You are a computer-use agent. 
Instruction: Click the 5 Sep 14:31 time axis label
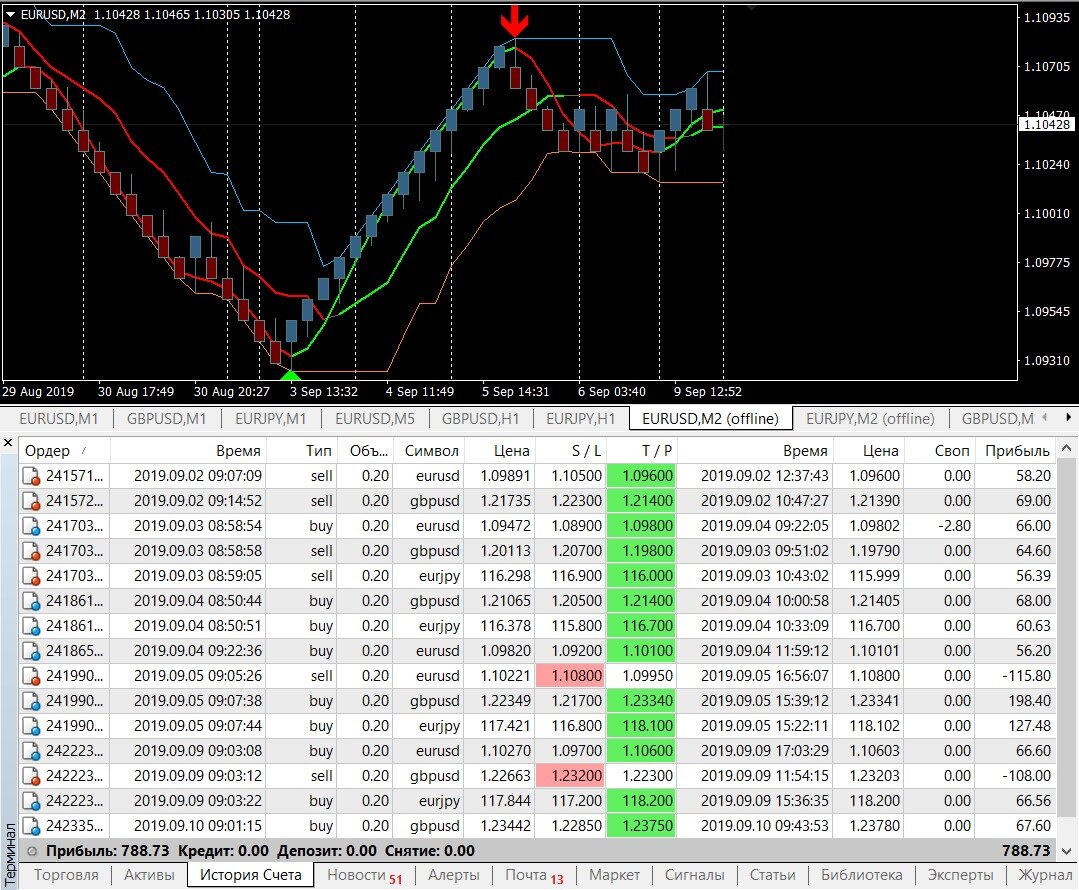click(x=515, y=392)
